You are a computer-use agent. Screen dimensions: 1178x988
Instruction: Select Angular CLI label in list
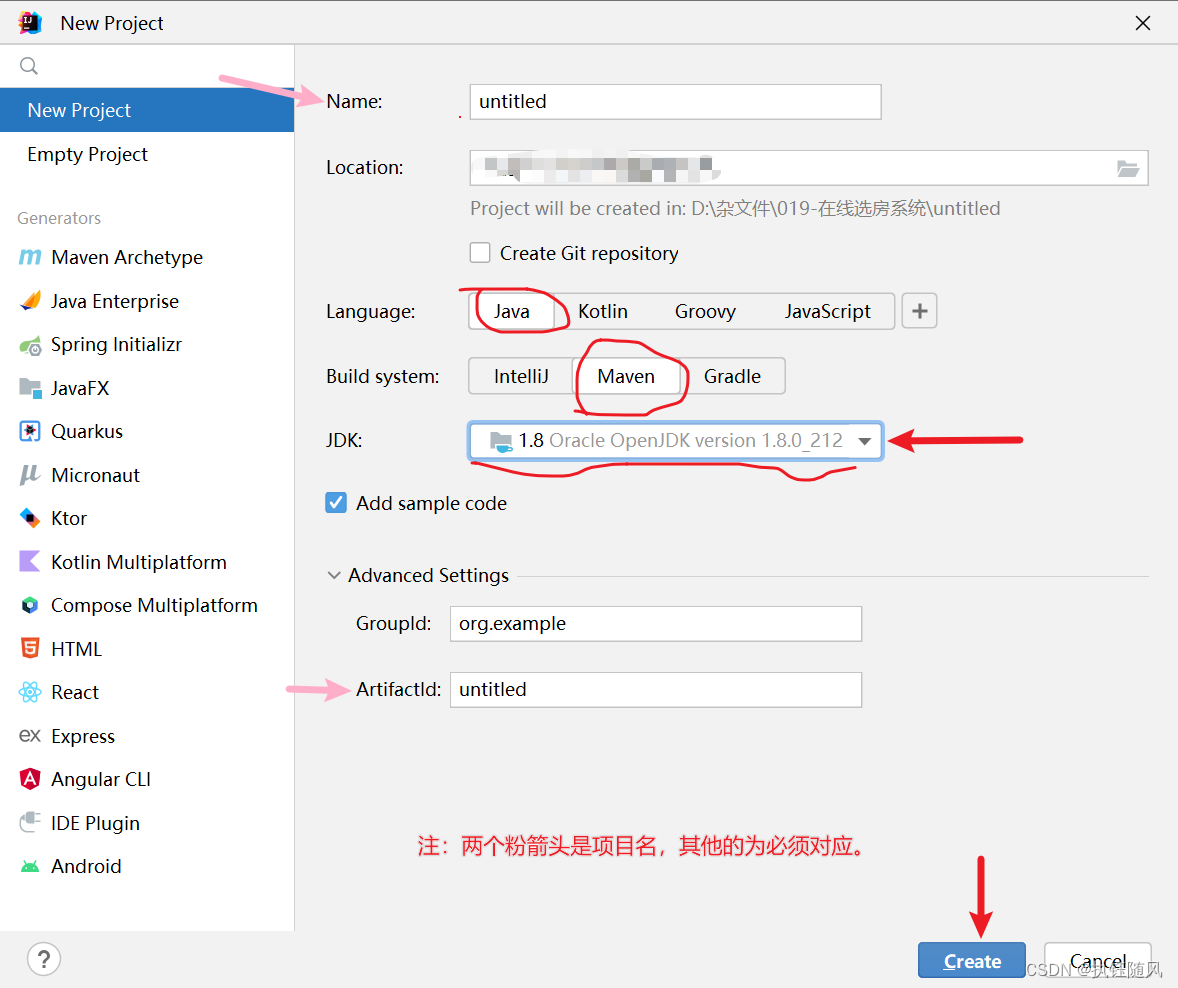pyautogui.click(x=101, y=779)
